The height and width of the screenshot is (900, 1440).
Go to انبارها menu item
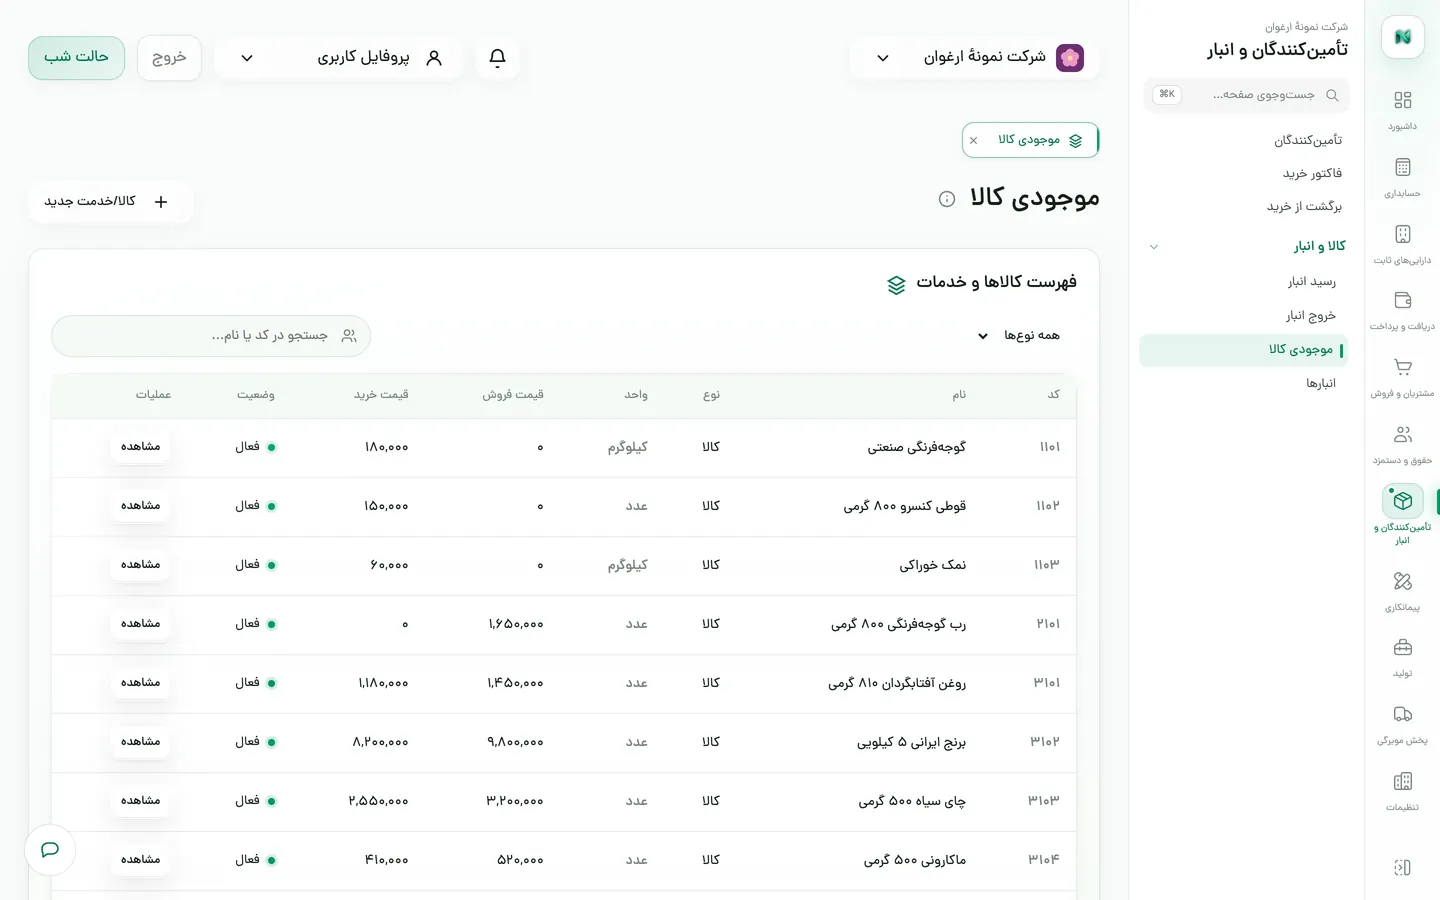[x=1321, y=383]
